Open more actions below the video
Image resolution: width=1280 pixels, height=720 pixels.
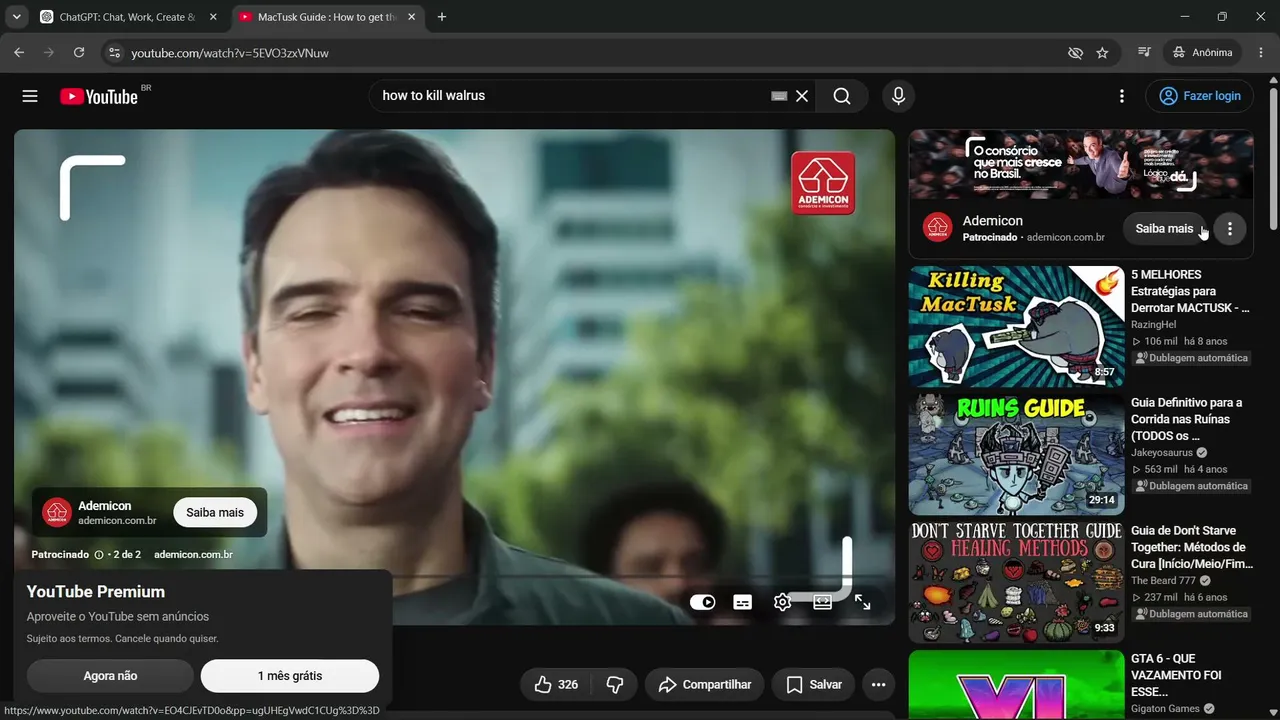879,684
